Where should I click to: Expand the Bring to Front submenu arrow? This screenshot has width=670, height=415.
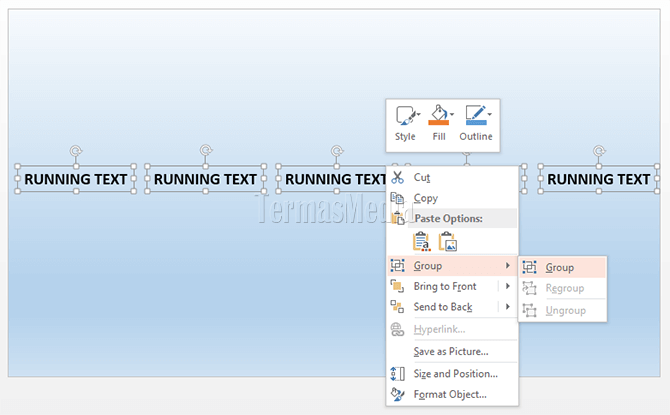[x=508, y=286]
